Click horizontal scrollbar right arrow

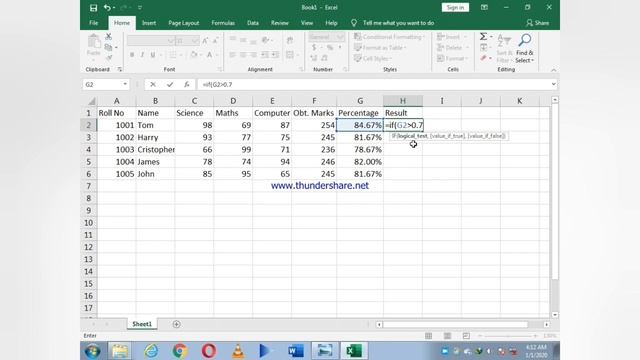tap(547, 324)
